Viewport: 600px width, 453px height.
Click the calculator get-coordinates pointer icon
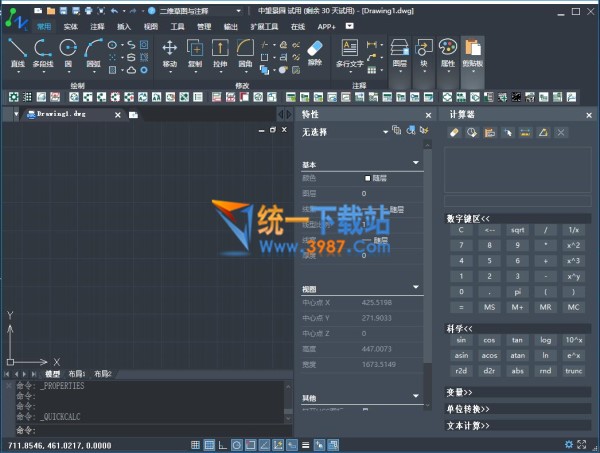507,133
